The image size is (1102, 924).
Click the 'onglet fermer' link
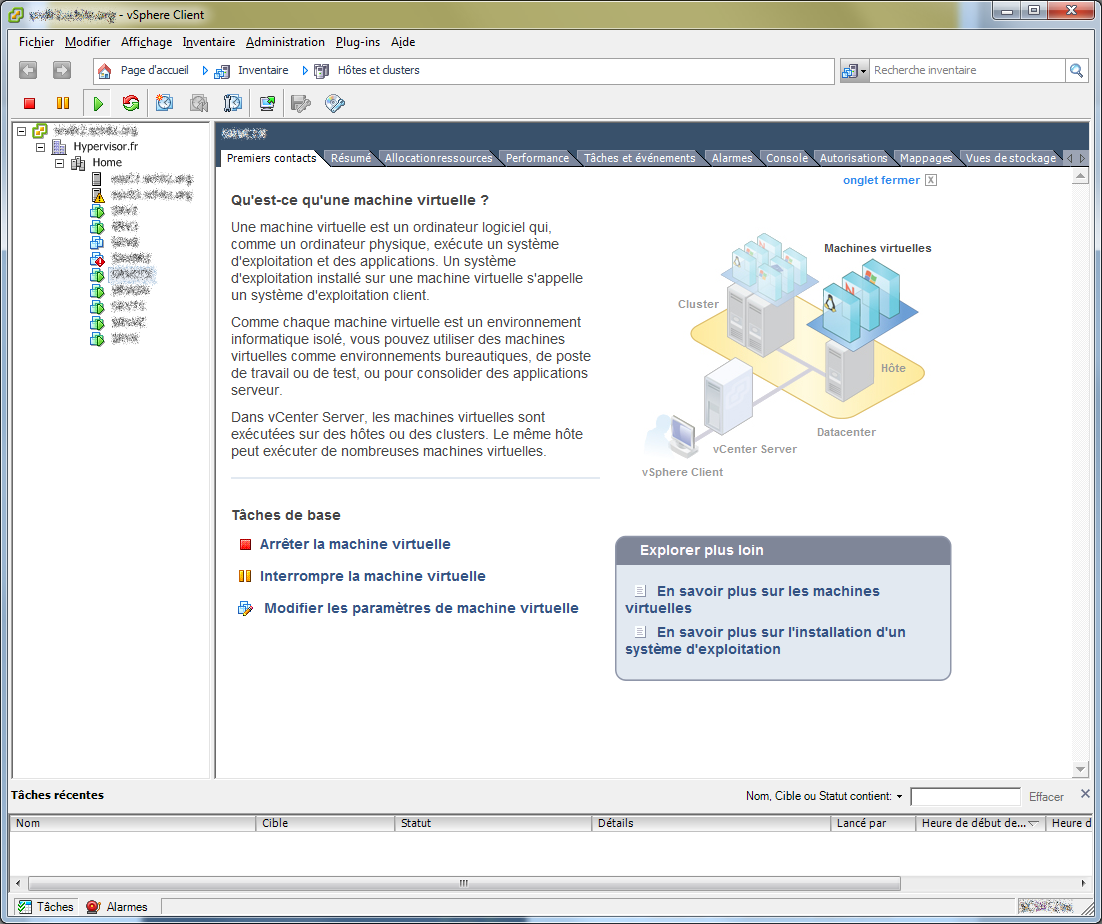[881, 181]
